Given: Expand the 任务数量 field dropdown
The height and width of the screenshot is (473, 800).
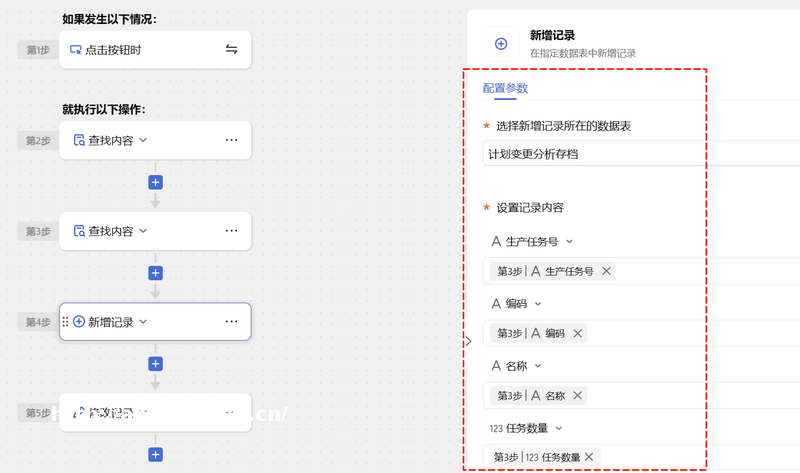Looking at the screenshot, I should pyautogui.click(x=558, y=428).
